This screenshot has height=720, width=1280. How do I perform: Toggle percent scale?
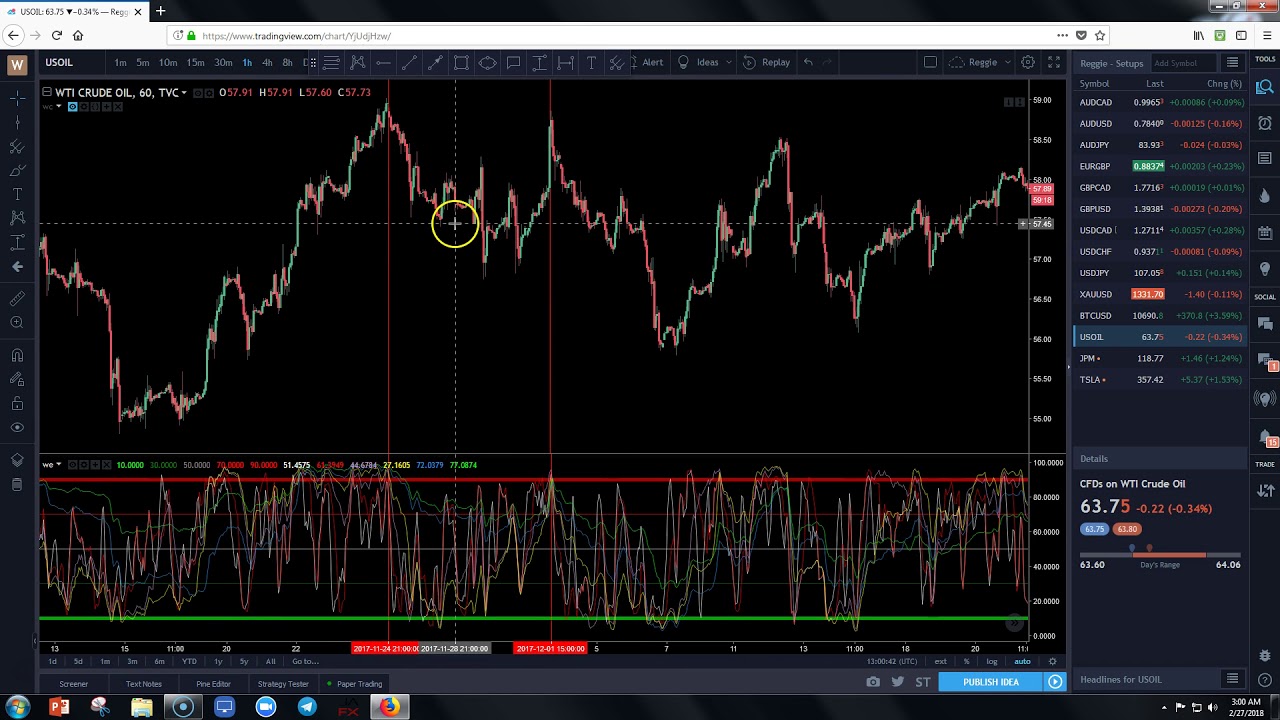click(x=966, y=661)
